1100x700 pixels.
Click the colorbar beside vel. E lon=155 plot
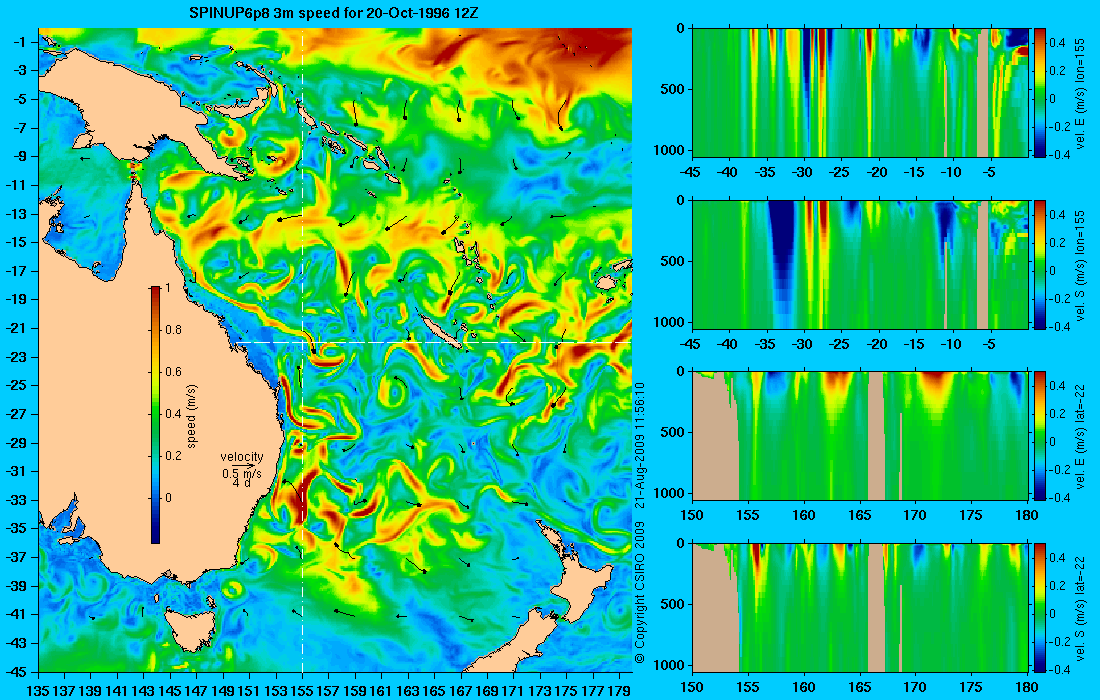coord(1040,93)
